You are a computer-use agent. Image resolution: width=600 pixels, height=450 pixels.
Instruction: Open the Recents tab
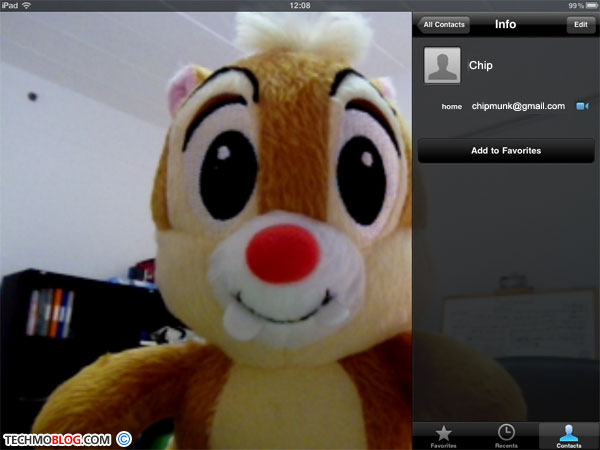[506, 436]
